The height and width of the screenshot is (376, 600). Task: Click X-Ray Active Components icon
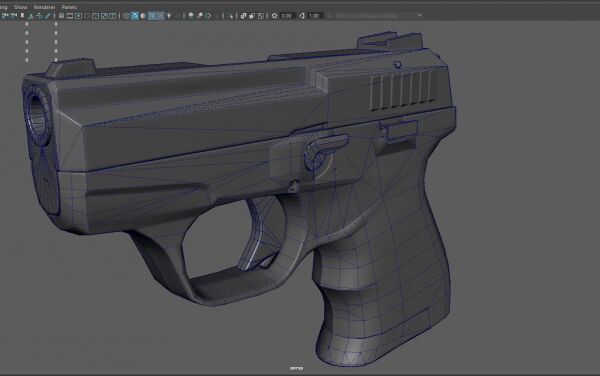coord(252,16)
